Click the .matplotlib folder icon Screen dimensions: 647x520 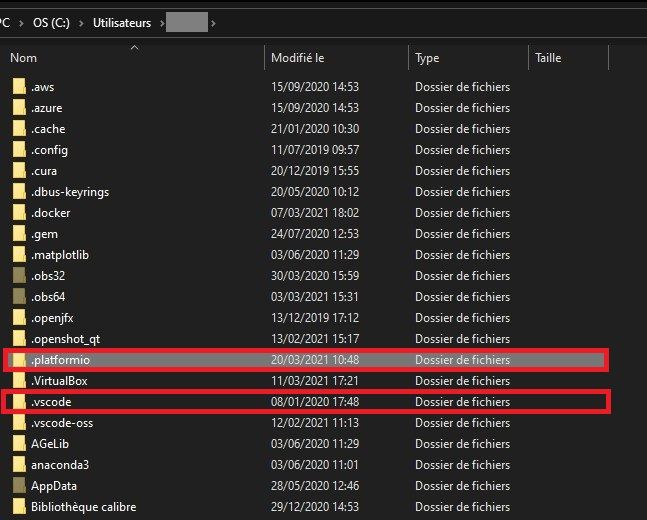[19, 255]
